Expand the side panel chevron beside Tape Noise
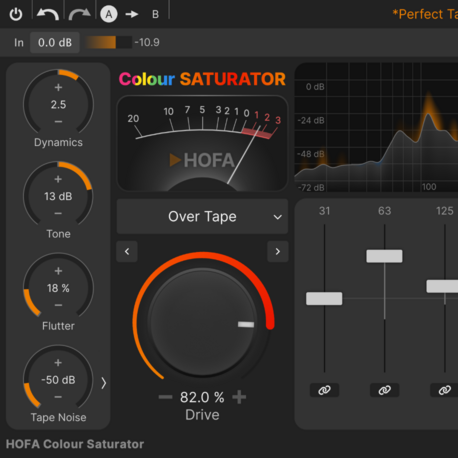Viewport: 458px width, 458px height. [104, 383]
